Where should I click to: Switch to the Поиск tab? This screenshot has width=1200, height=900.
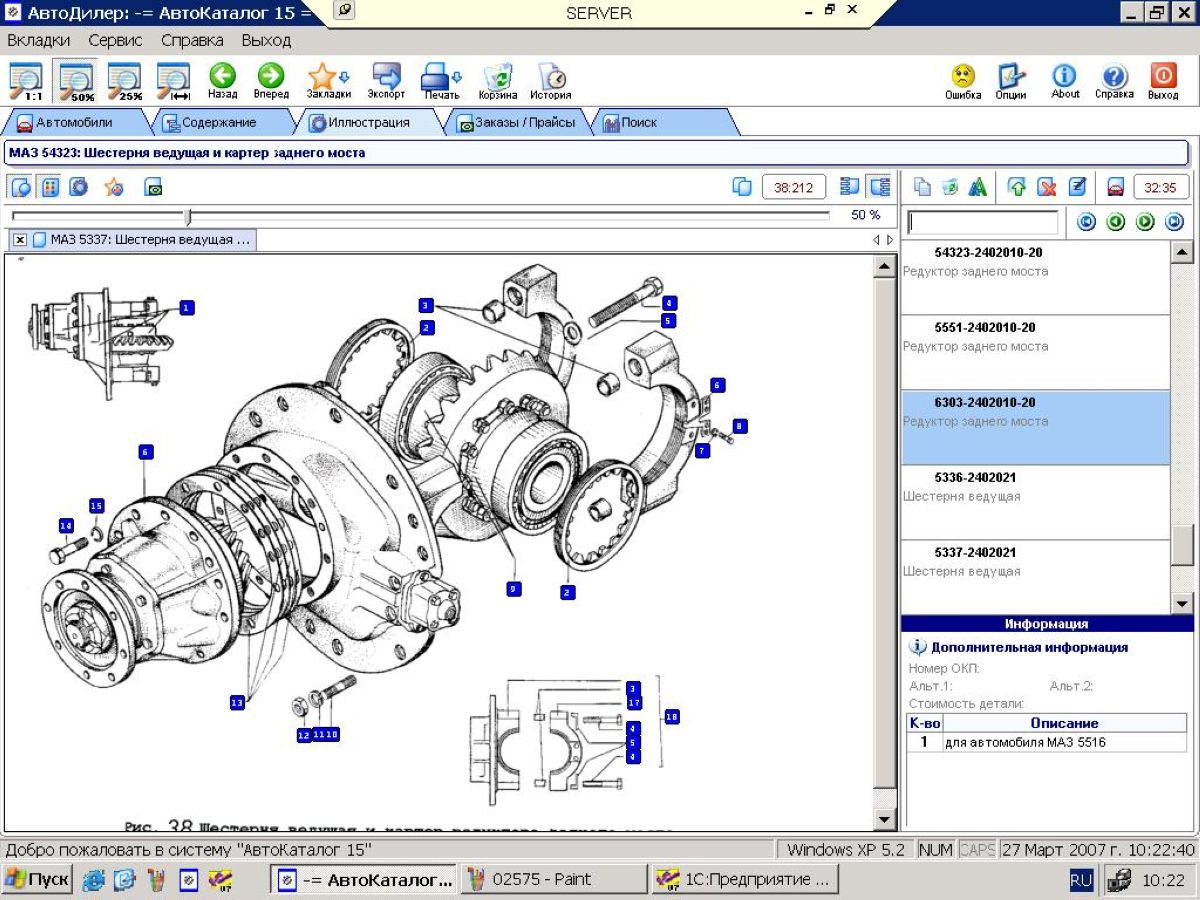tap(640, 123)
